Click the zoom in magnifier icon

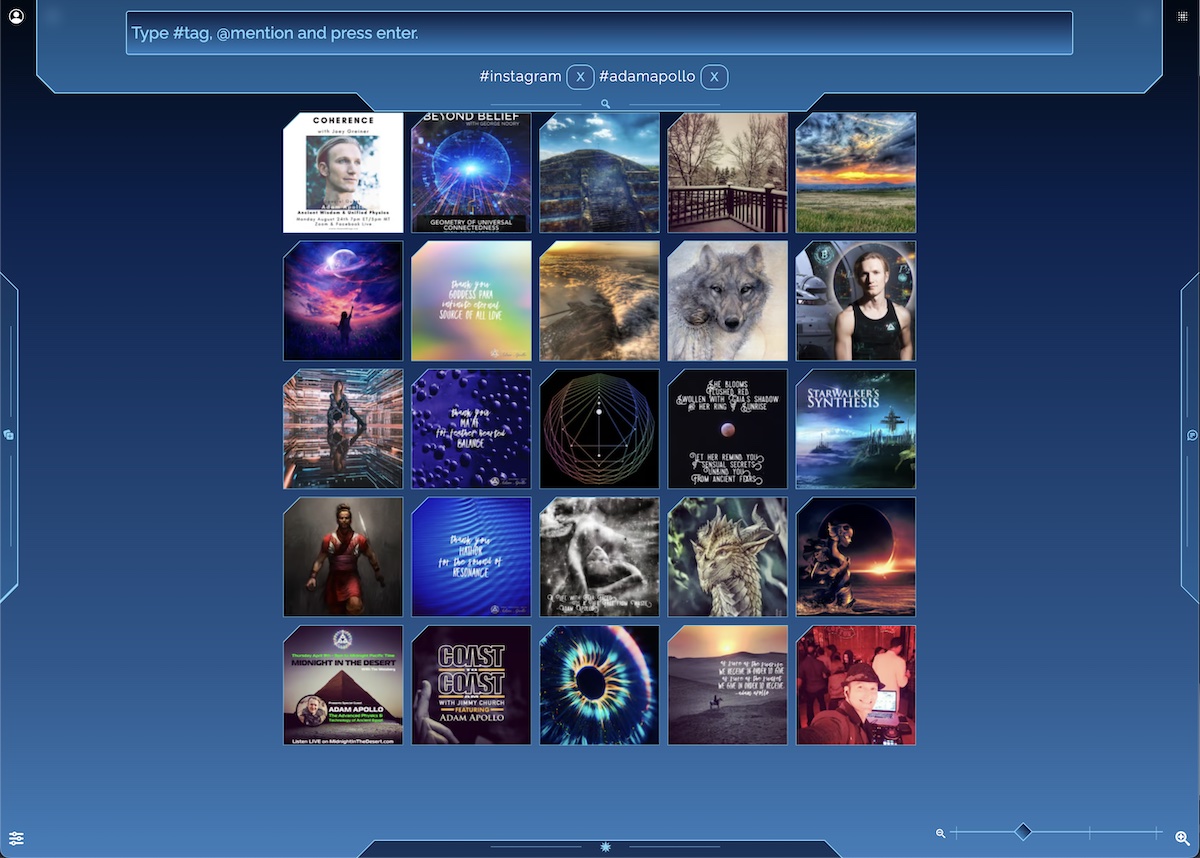pyautogui.click(x=1182, y=838)
